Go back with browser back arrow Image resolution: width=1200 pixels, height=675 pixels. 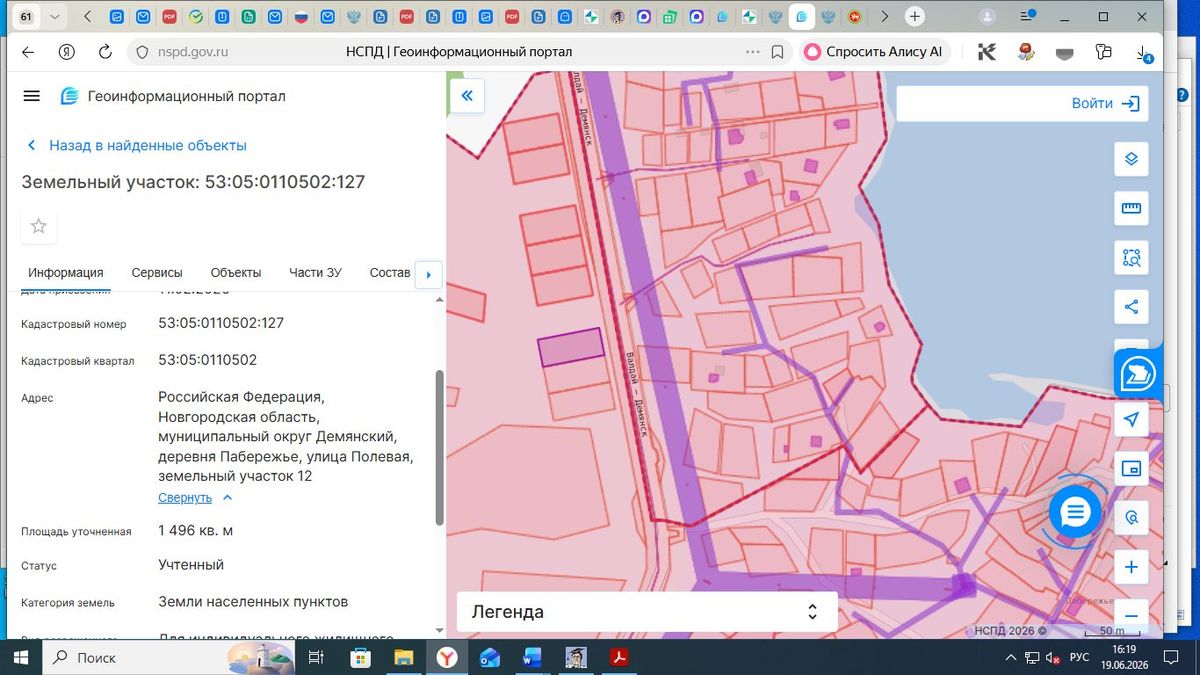(x=28, y=52)
